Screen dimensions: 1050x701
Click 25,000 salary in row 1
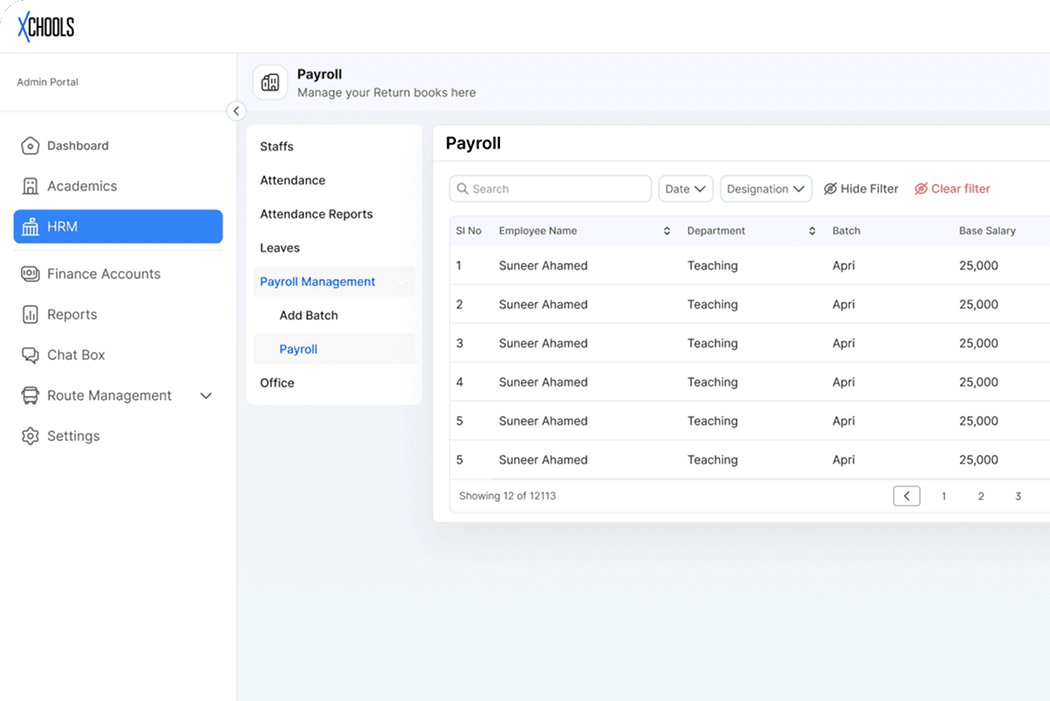(x=978, y=266)
